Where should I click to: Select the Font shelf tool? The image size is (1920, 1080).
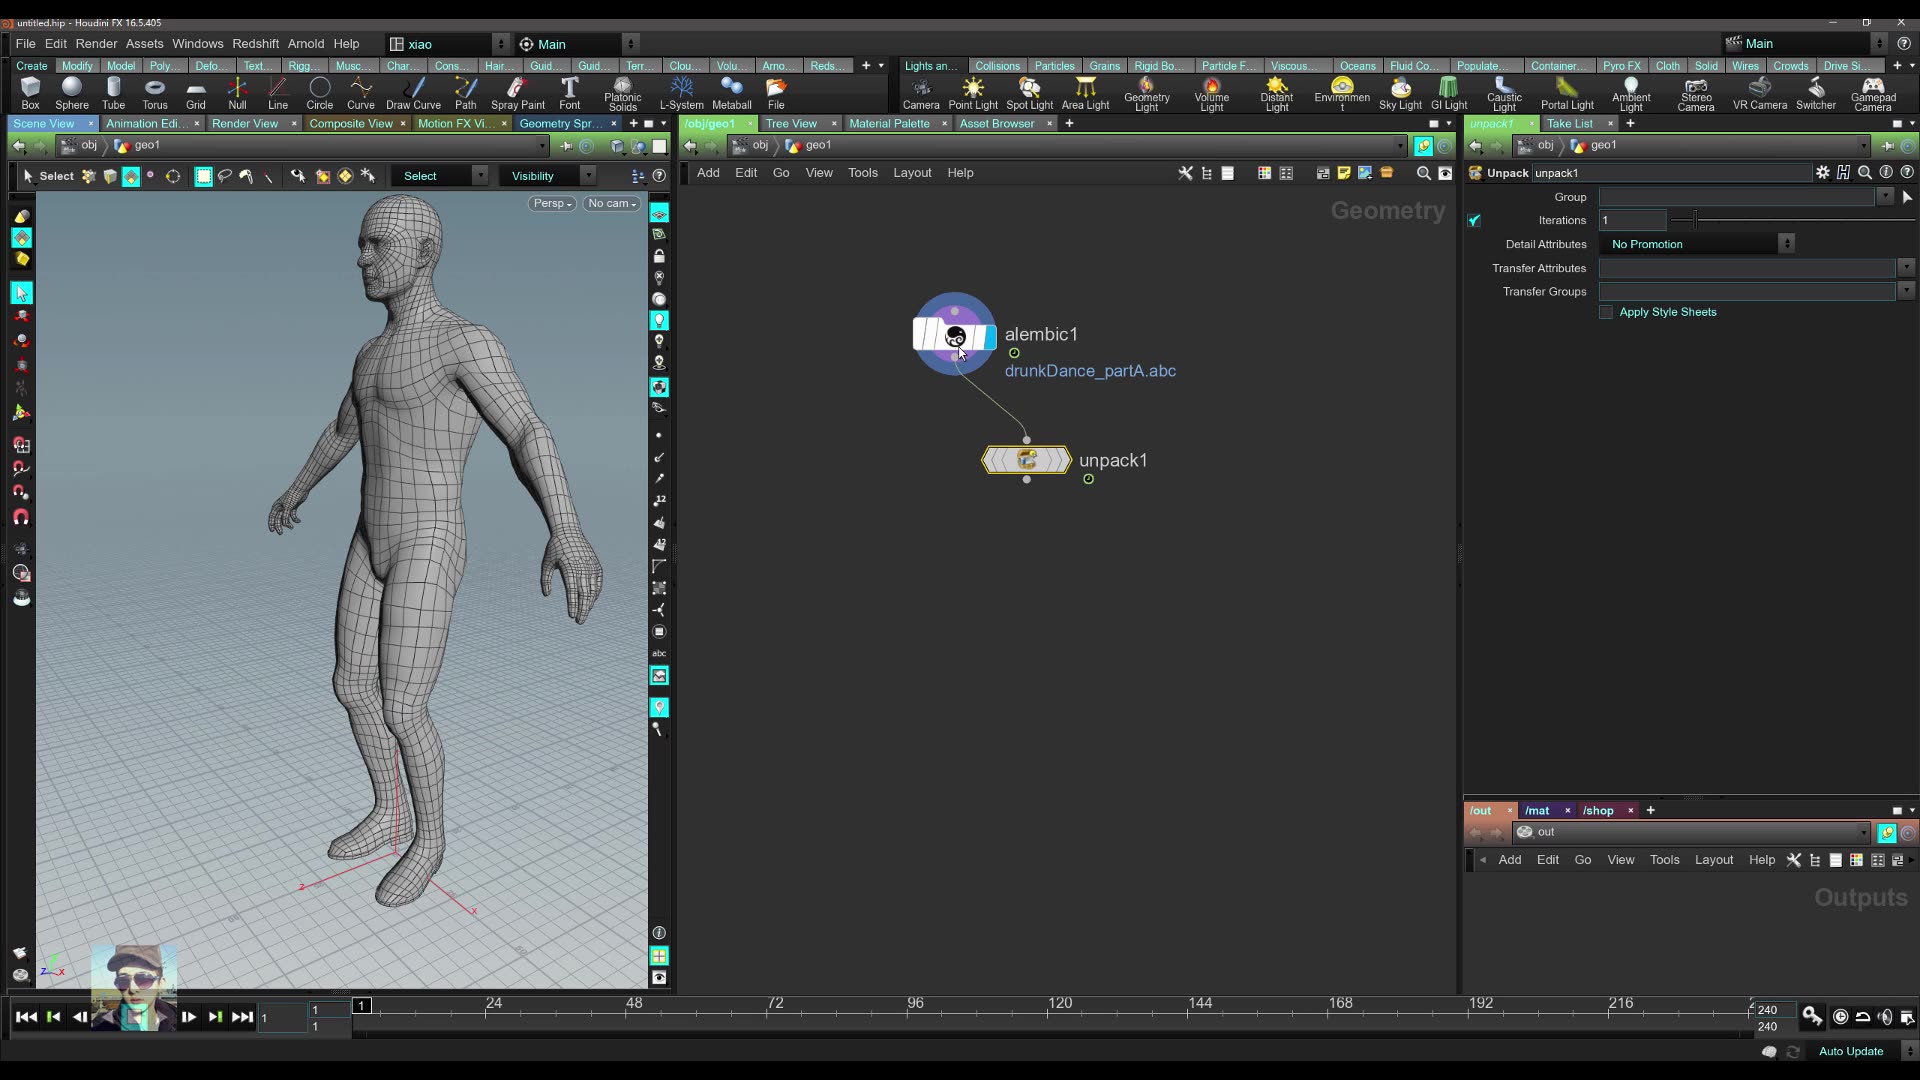[x=569, y=93]
